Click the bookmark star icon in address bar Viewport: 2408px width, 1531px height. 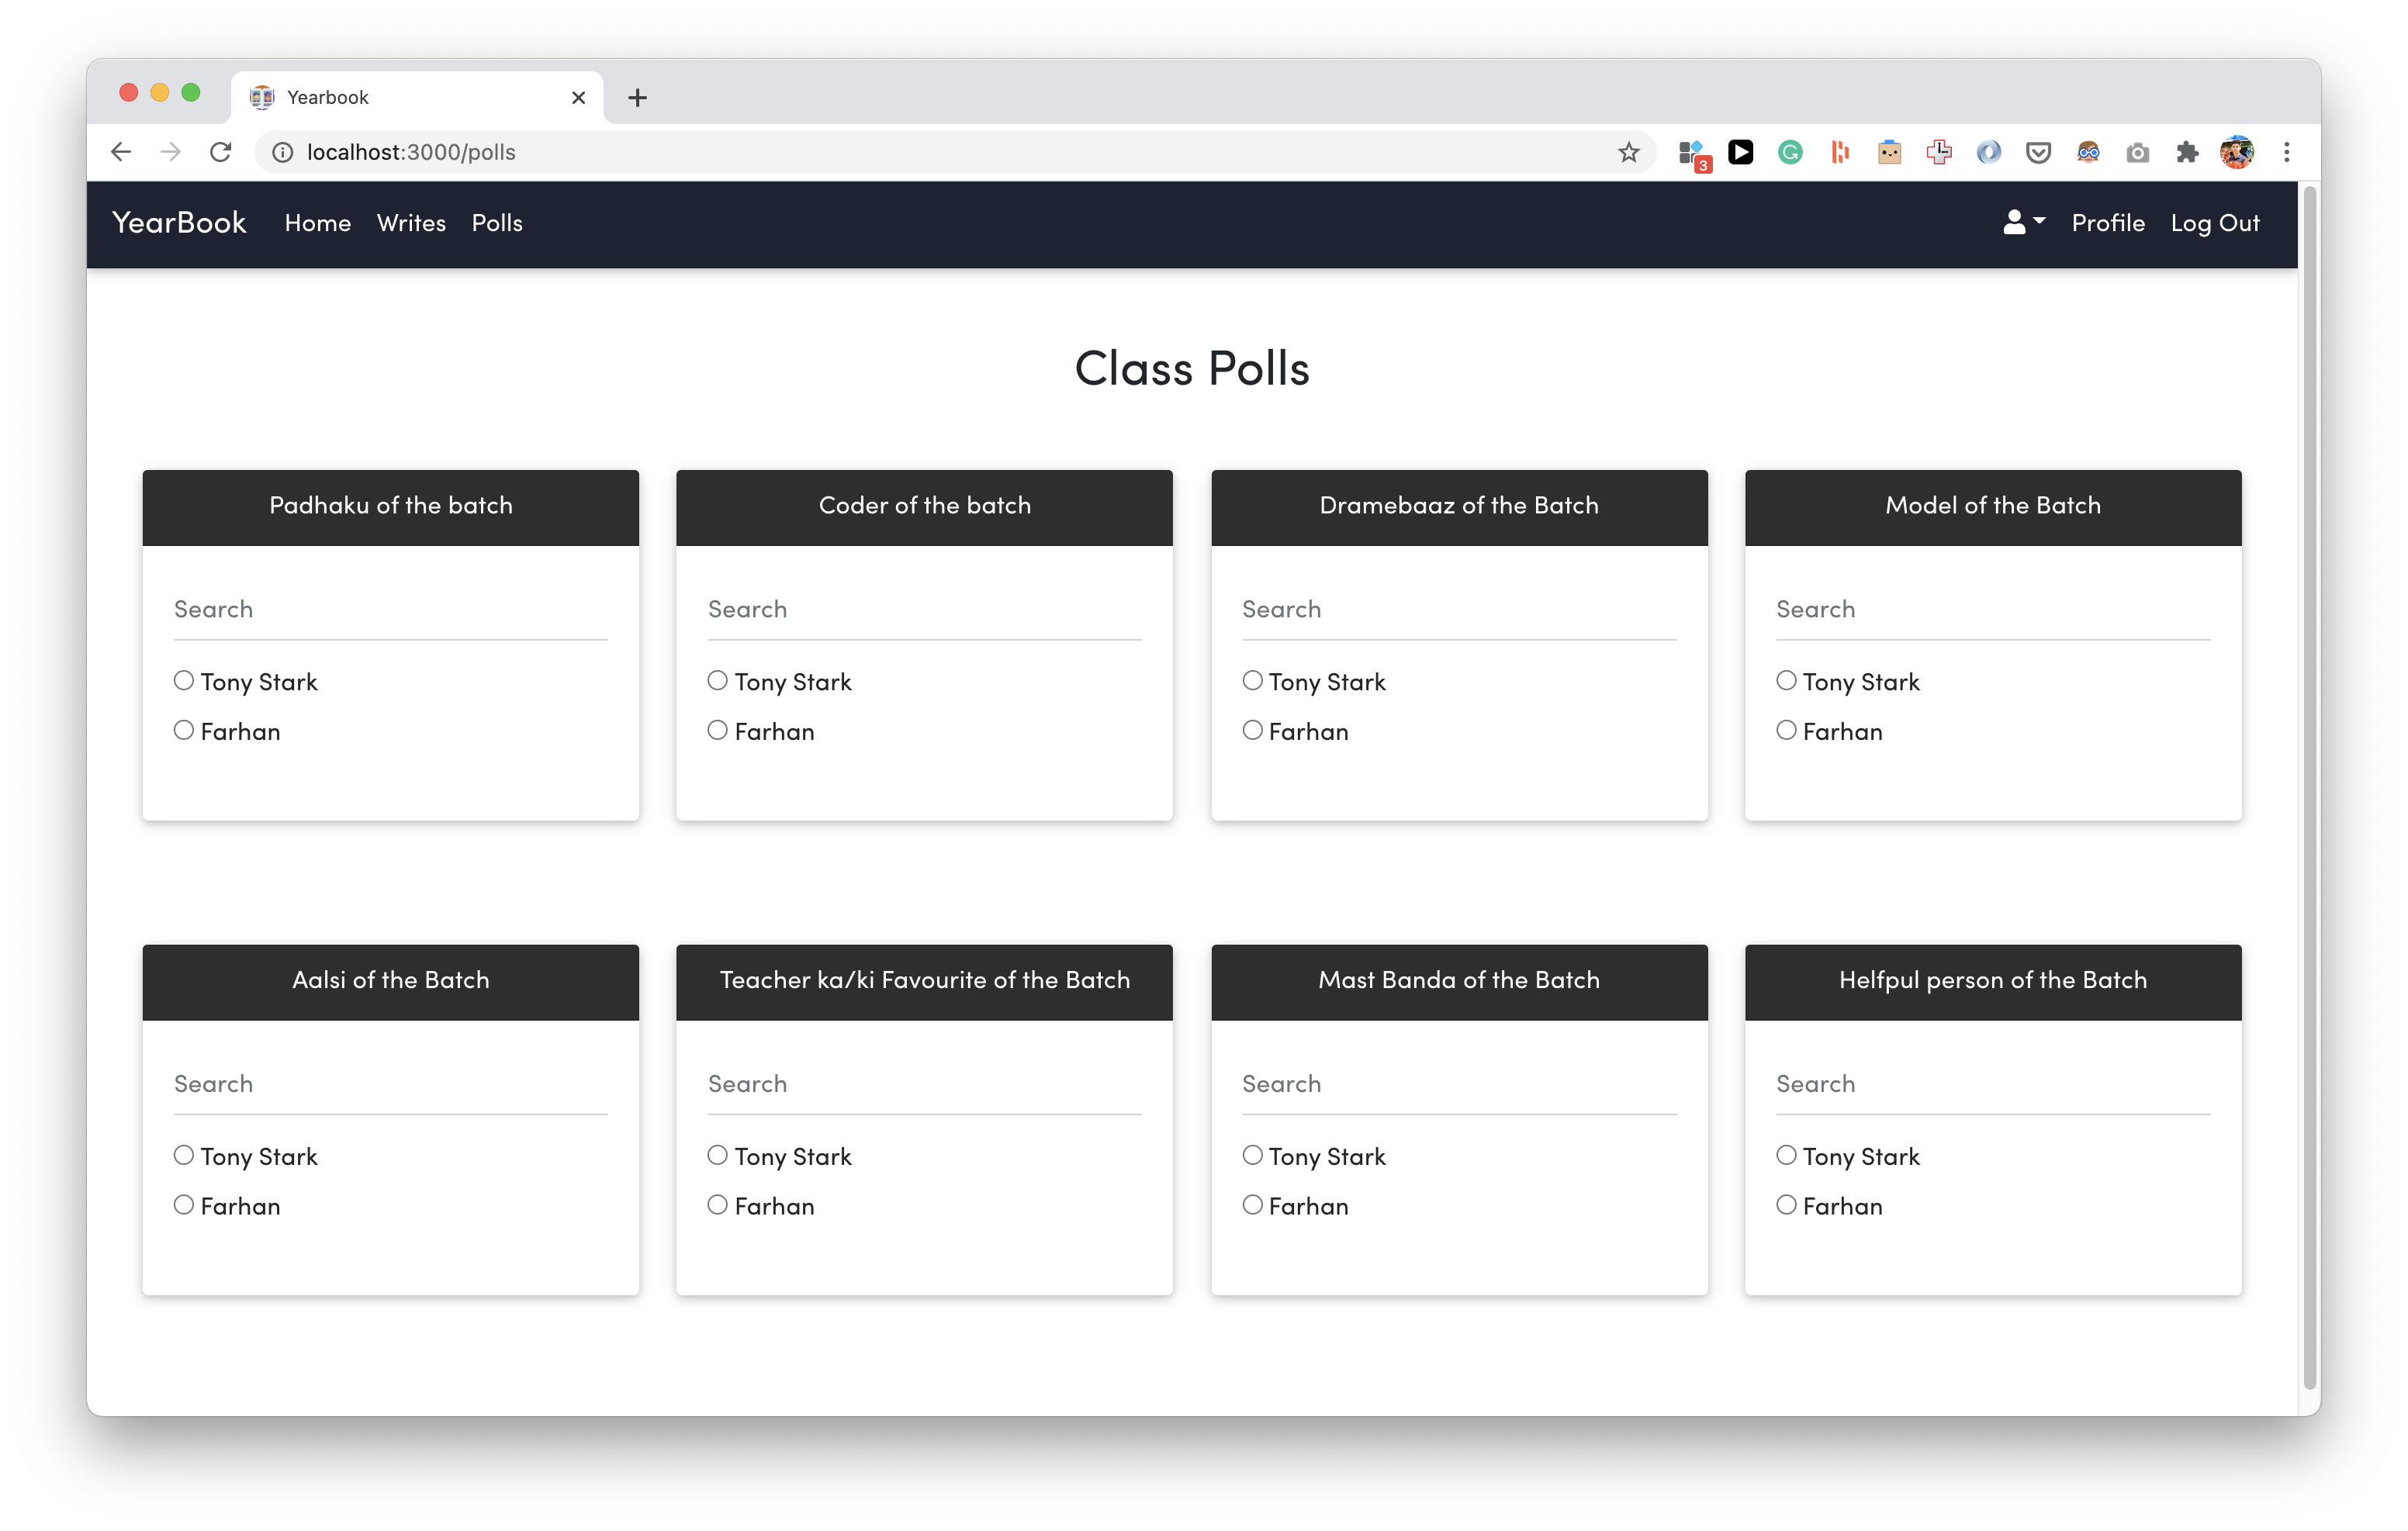(x=1628, y=152)
